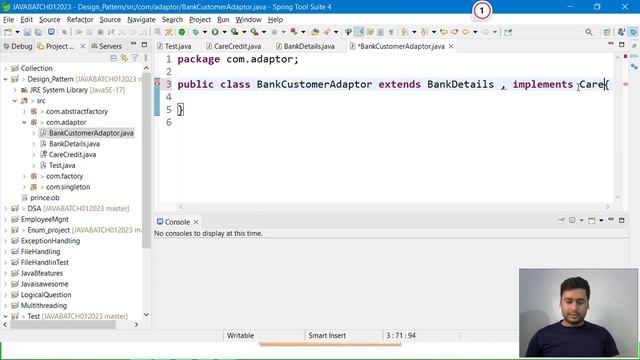Click the Coverage launch icon
Screen dimensions: 640x360
pos(235,32)
